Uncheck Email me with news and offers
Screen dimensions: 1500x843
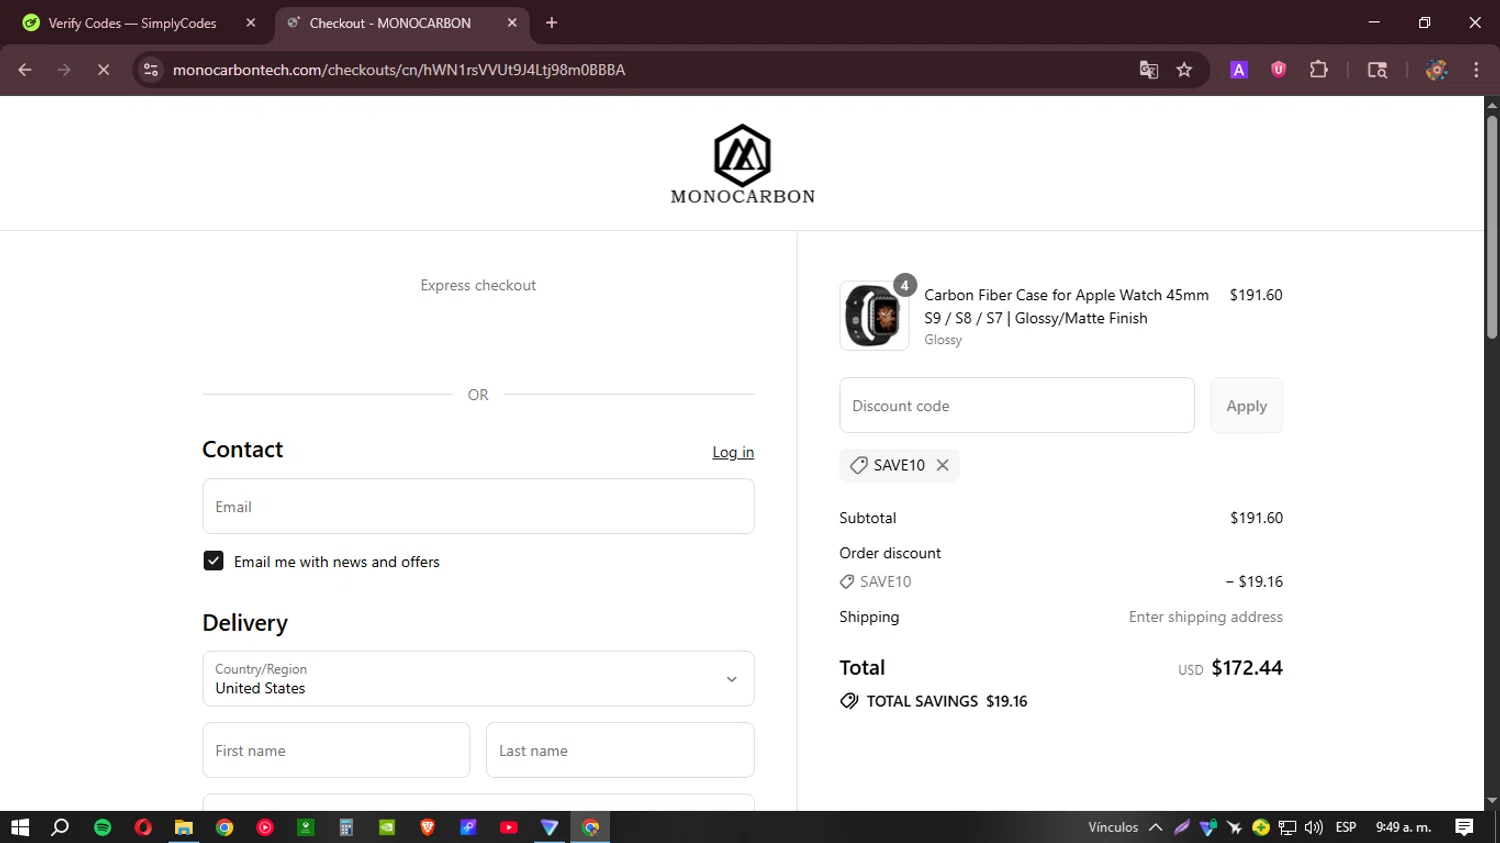213,561
